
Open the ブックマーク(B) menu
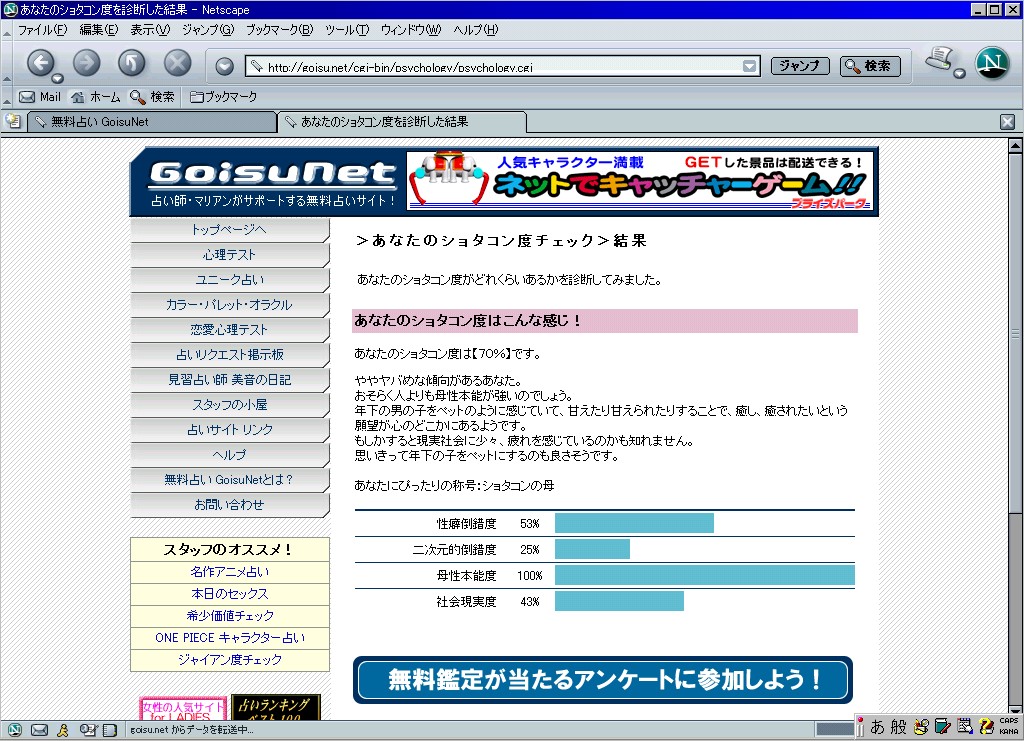(x=280, y=30)
